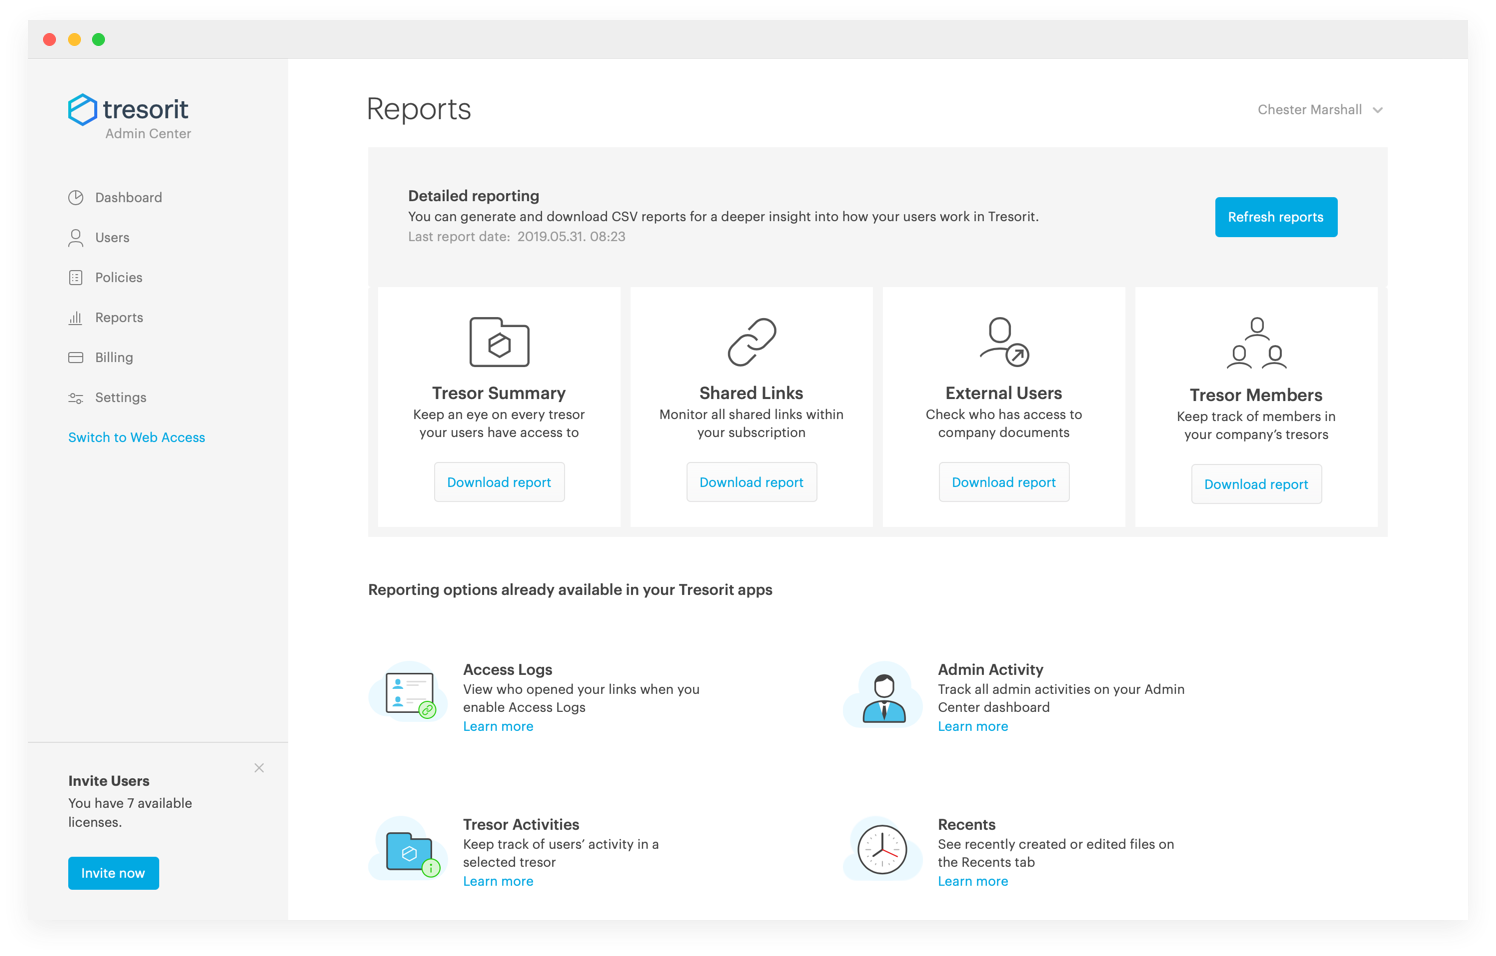1496x956 pixels.
Task: Click the Shared Links chain icon
Action: pos(752,342)
